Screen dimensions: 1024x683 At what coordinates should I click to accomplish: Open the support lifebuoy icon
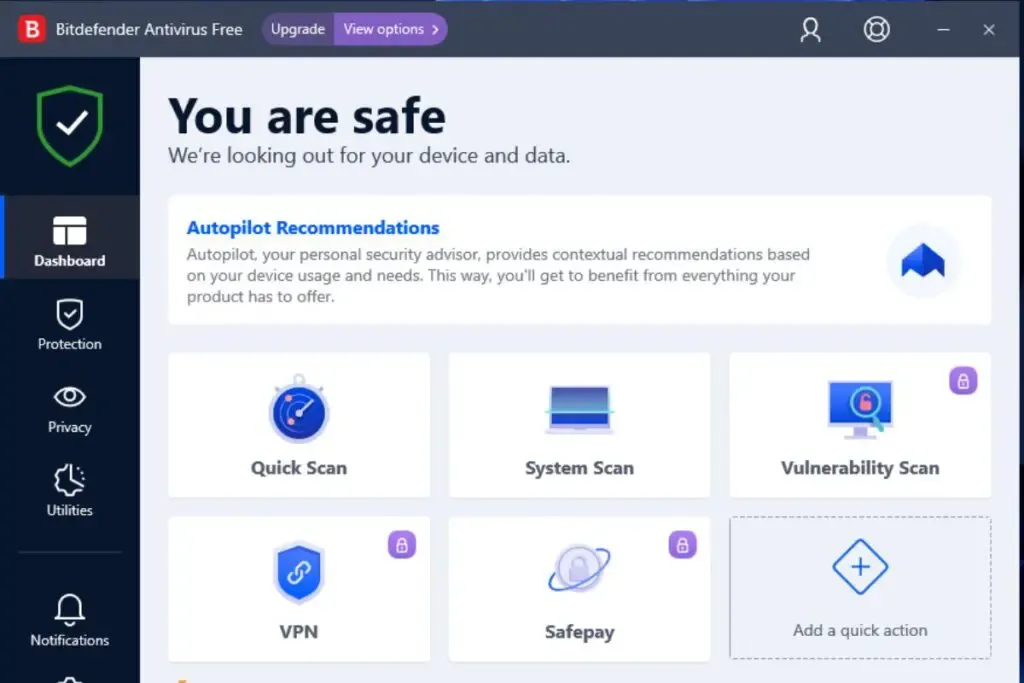(876, 29)
